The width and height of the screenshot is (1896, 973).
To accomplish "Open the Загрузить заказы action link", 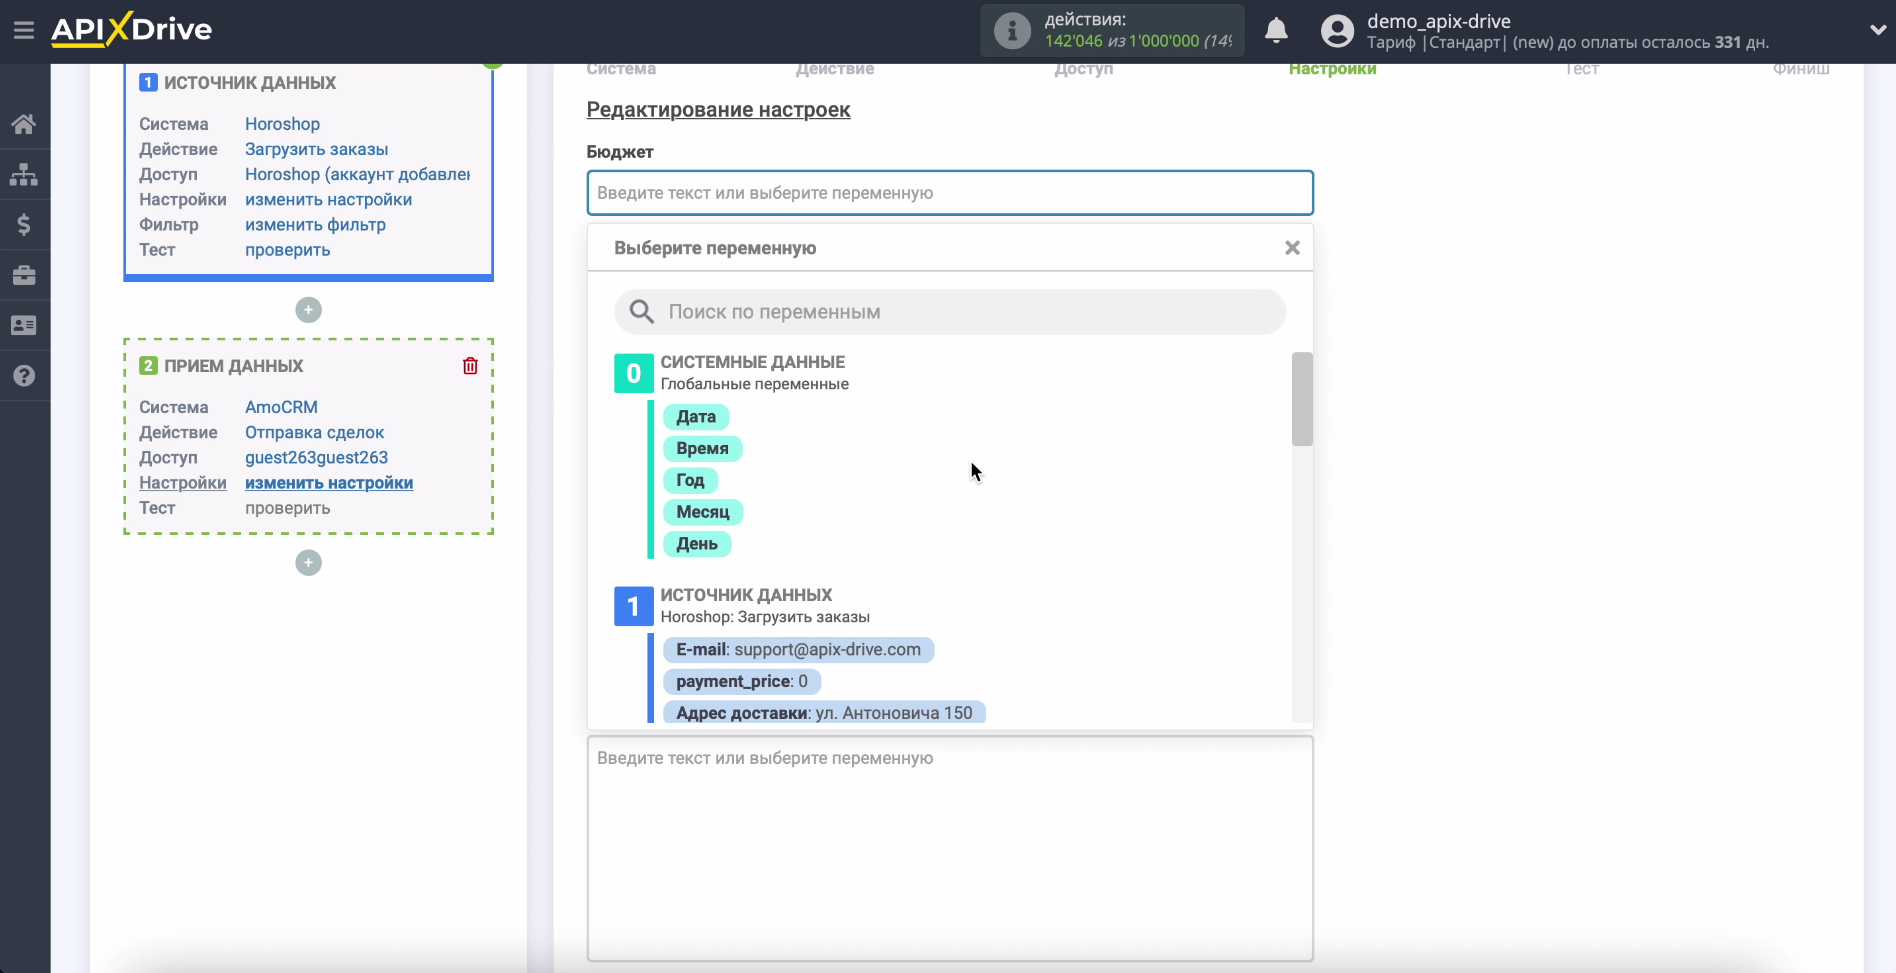I will (x=316, y=149).
